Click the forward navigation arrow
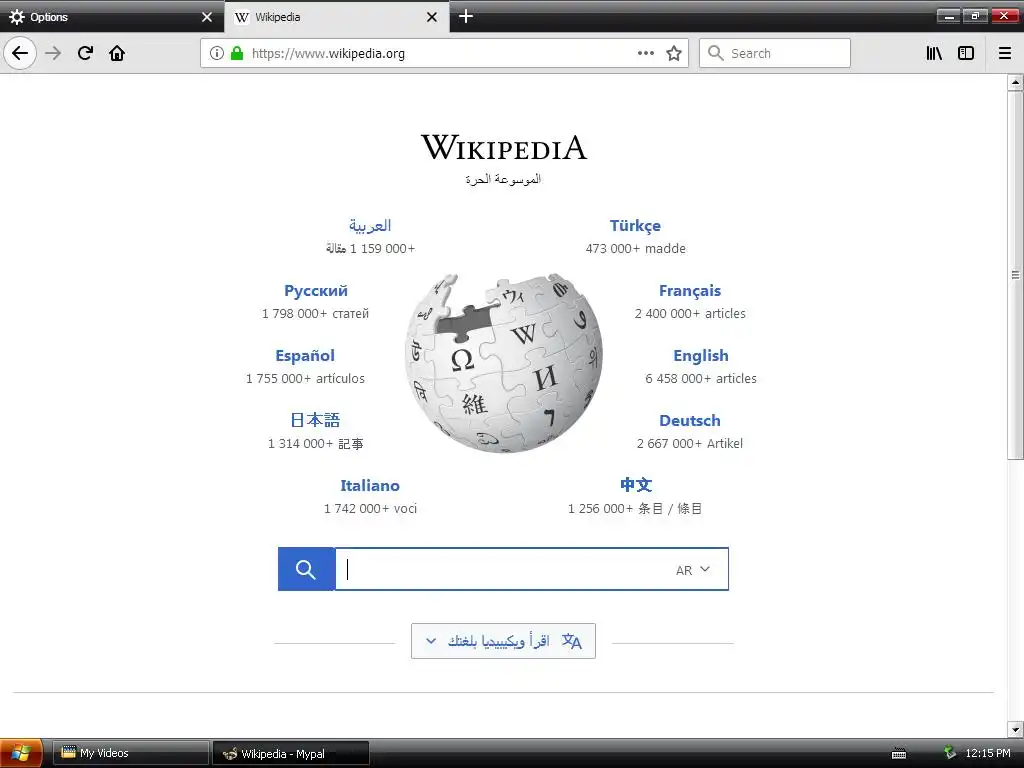 pyautogui.click(x=53, y=53)
